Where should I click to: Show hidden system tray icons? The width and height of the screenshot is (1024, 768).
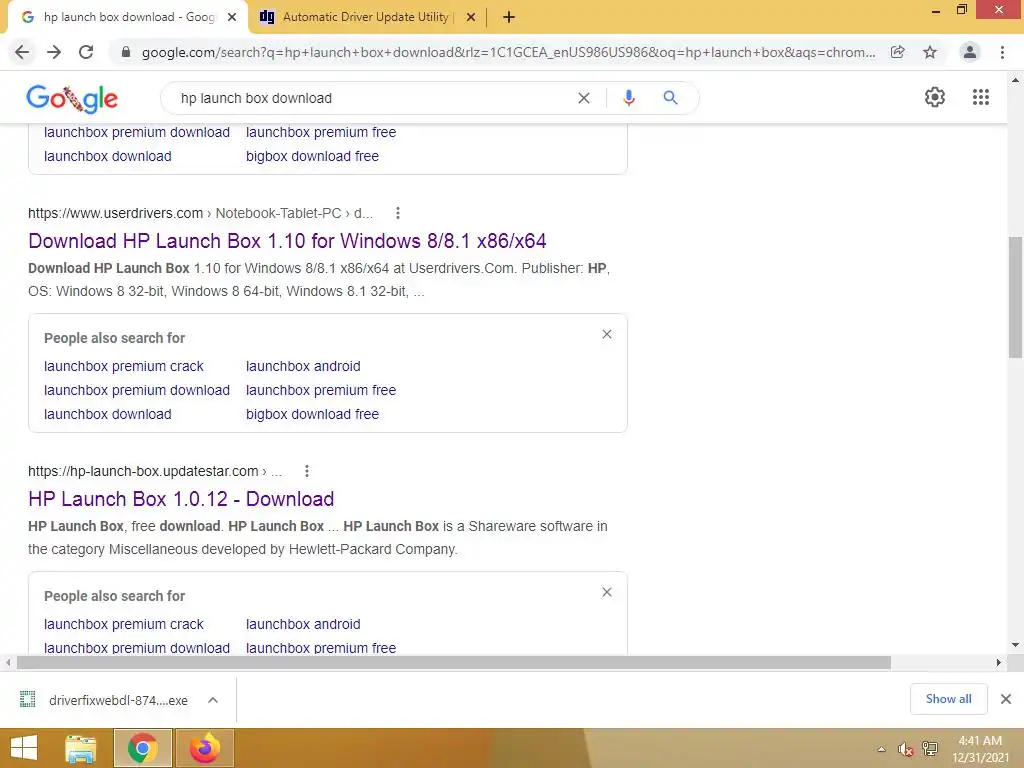[x=882, y=749]
